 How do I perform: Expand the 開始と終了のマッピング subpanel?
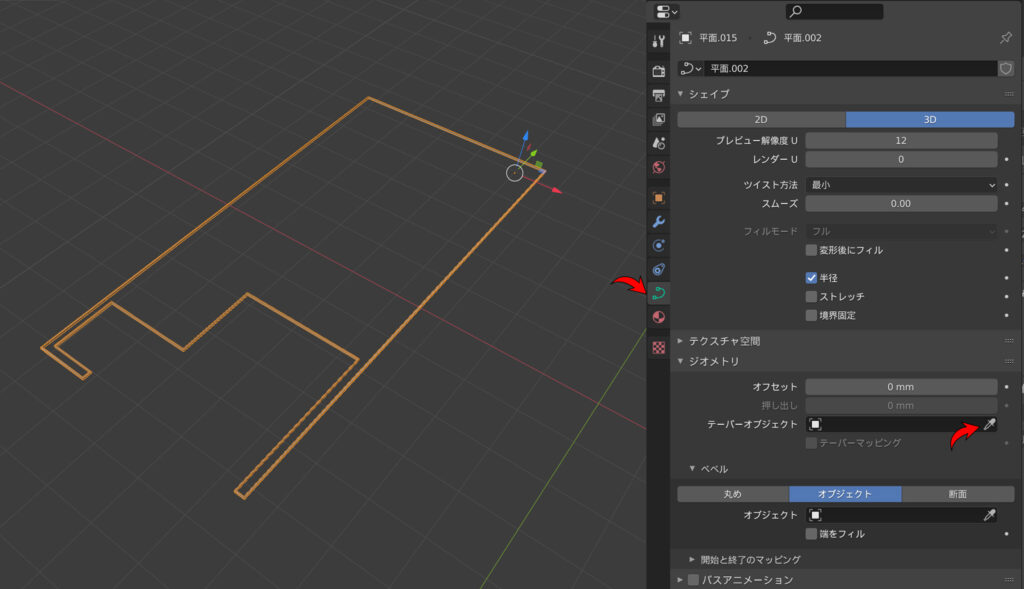click(692, 560)
